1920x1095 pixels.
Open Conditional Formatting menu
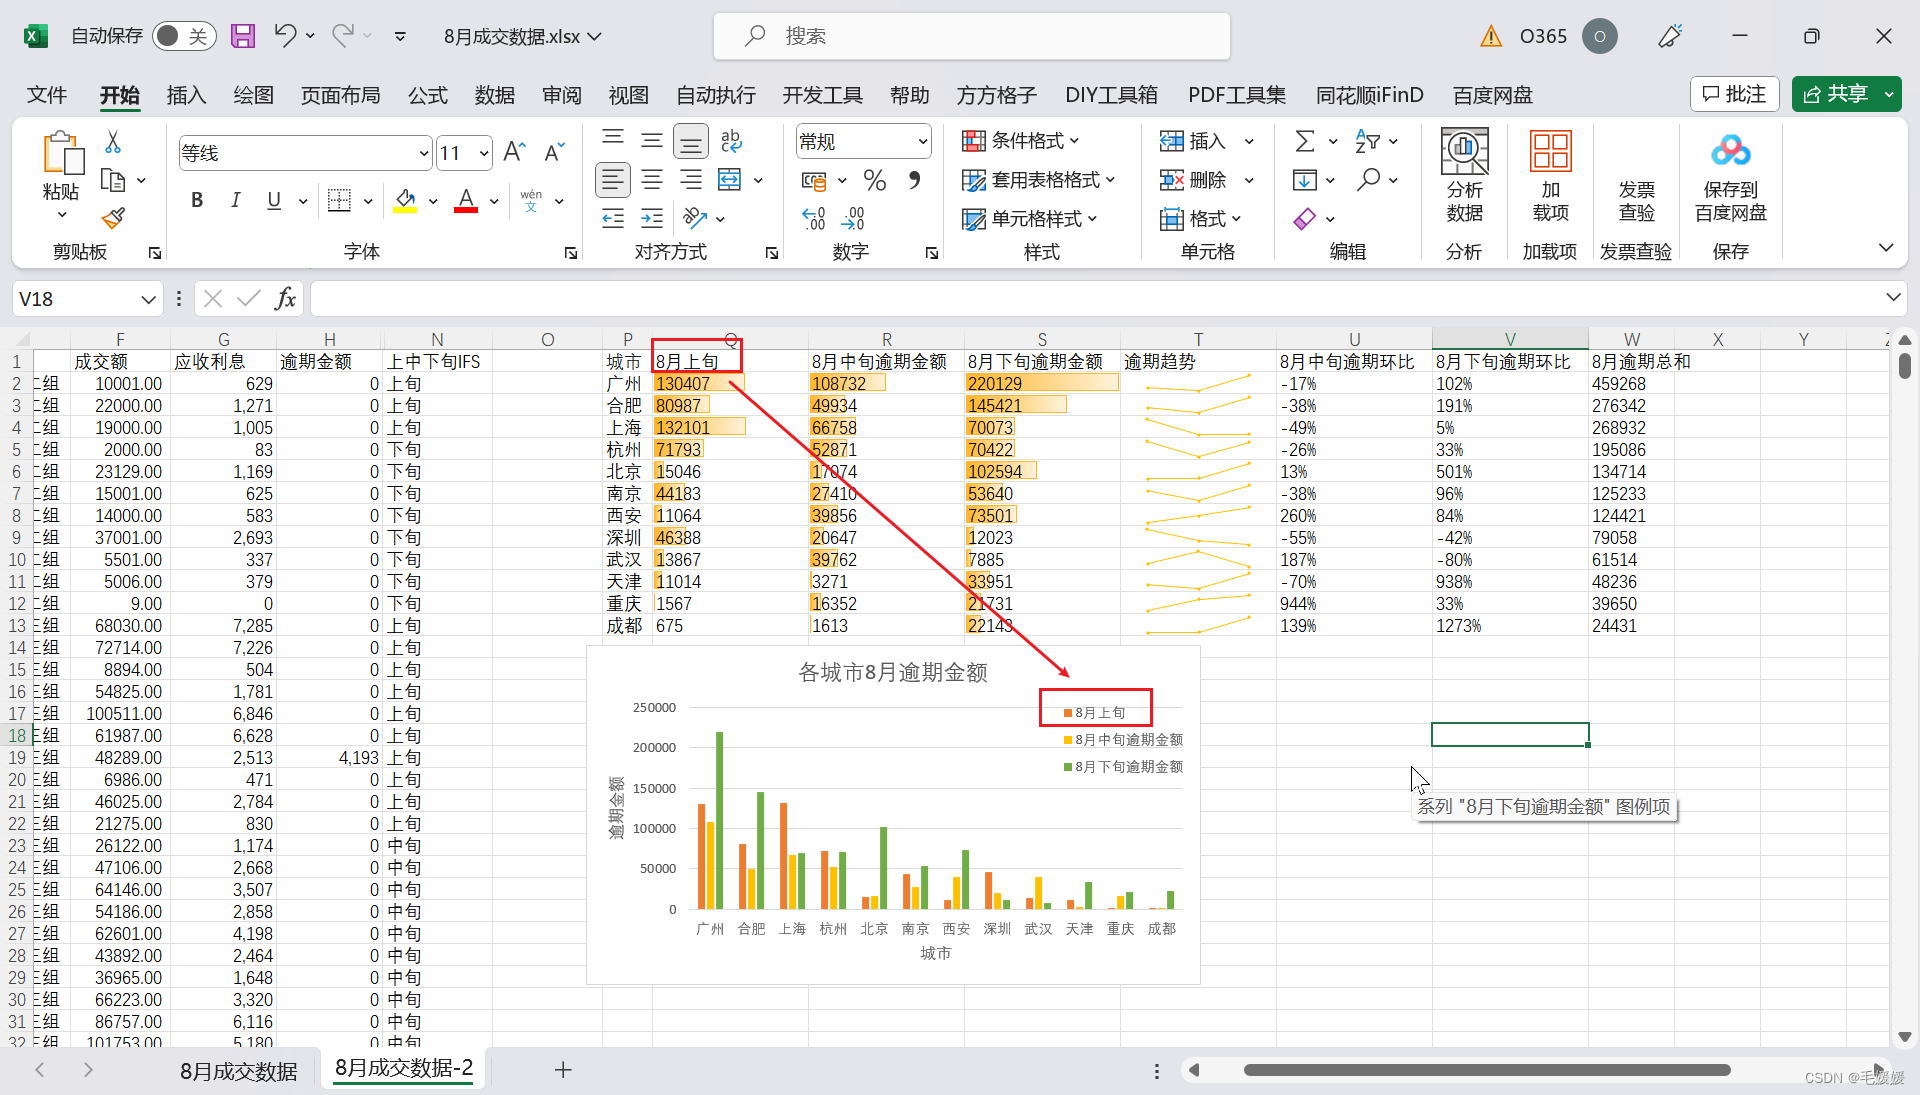click(1021, 141)
